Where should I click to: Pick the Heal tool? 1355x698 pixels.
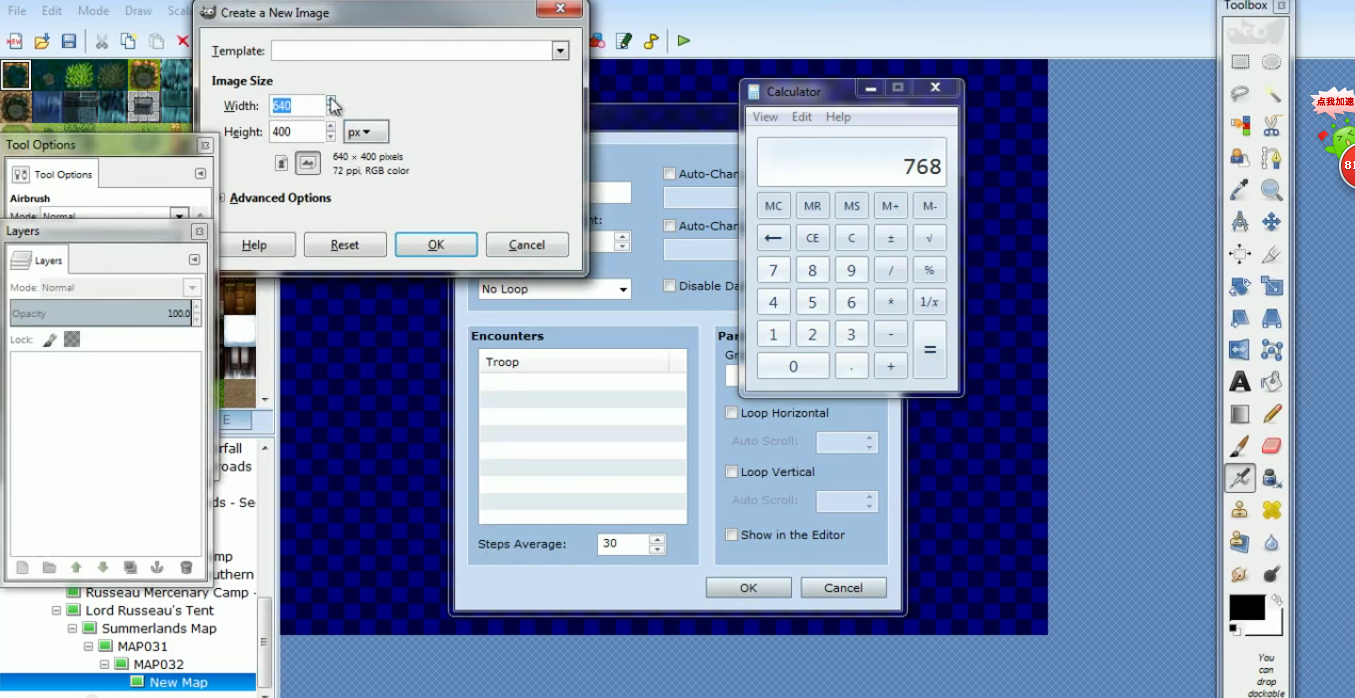pyautogui.click(x=1271, y=510)
